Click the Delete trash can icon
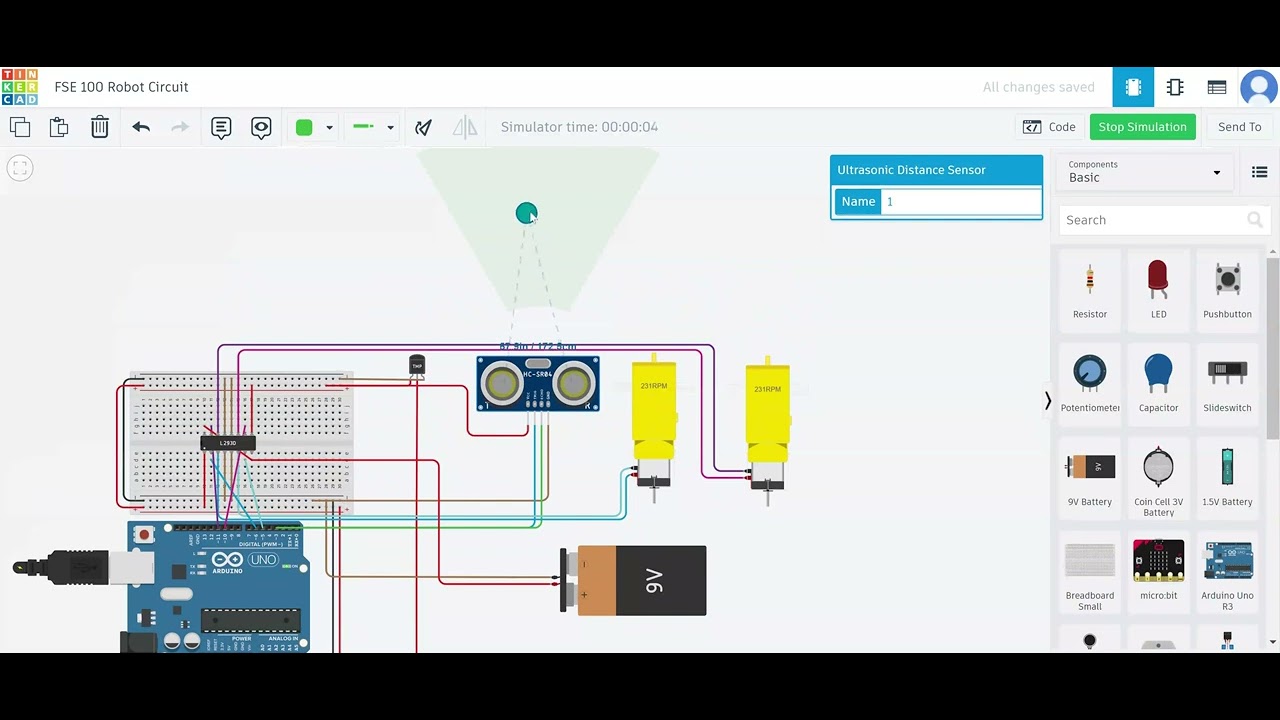1280x720 pixels. click(100, 127)
